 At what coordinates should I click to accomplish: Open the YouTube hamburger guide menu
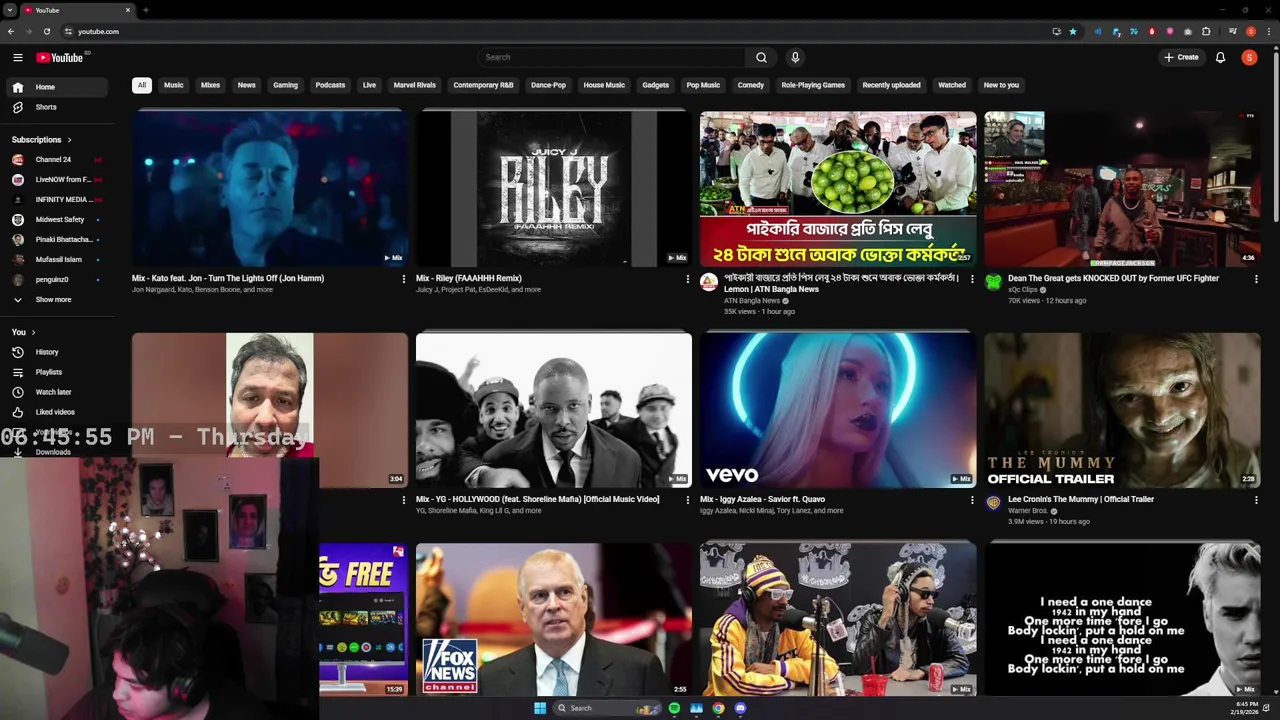17,57
